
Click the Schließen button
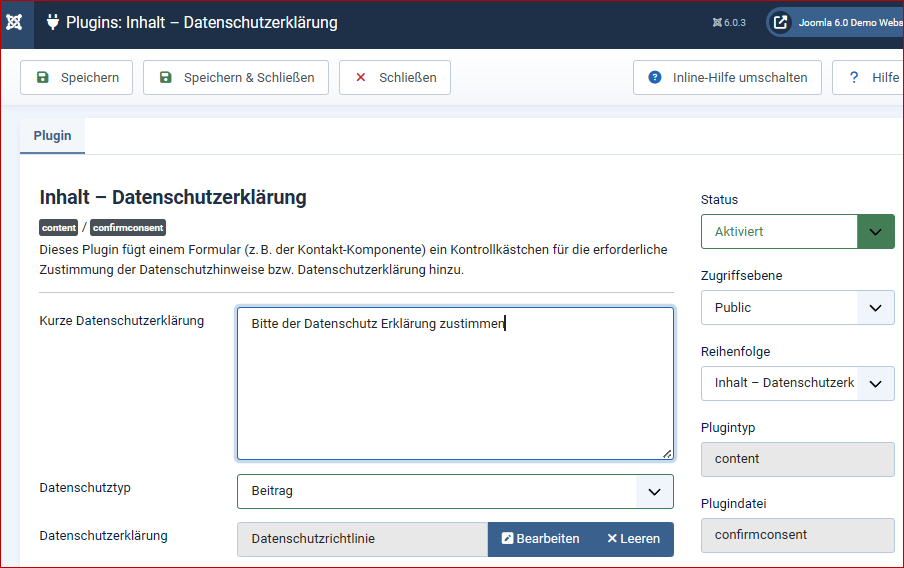click(395, 78)
